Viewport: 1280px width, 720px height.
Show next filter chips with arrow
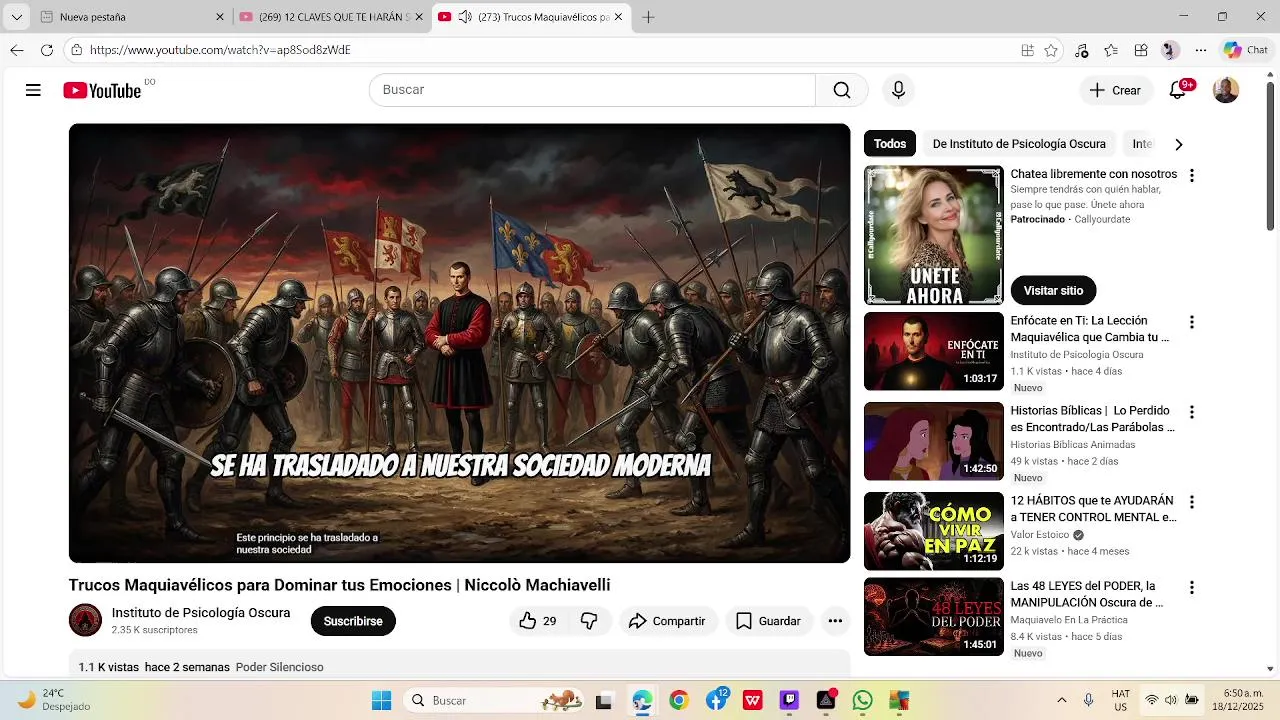tap(1178, 144)
